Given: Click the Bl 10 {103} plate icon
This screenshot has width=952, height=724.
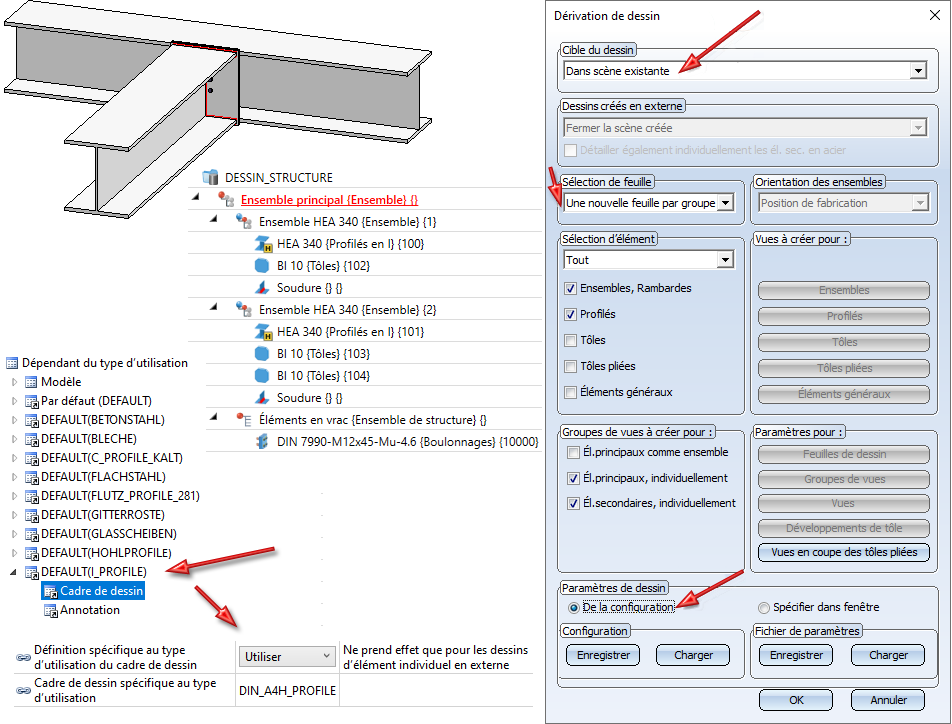Looking at the screenshot, I should 262,353.
